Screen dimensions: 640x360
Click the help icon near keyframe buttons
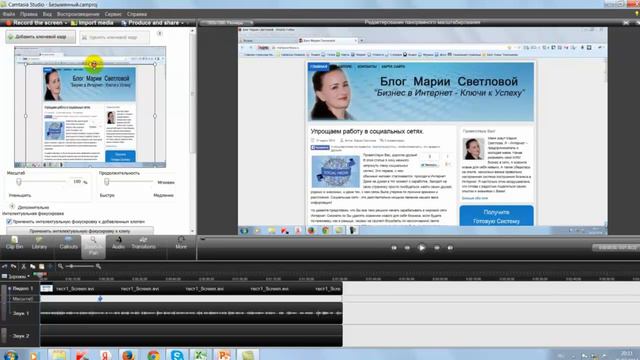[x=160, y=33]
